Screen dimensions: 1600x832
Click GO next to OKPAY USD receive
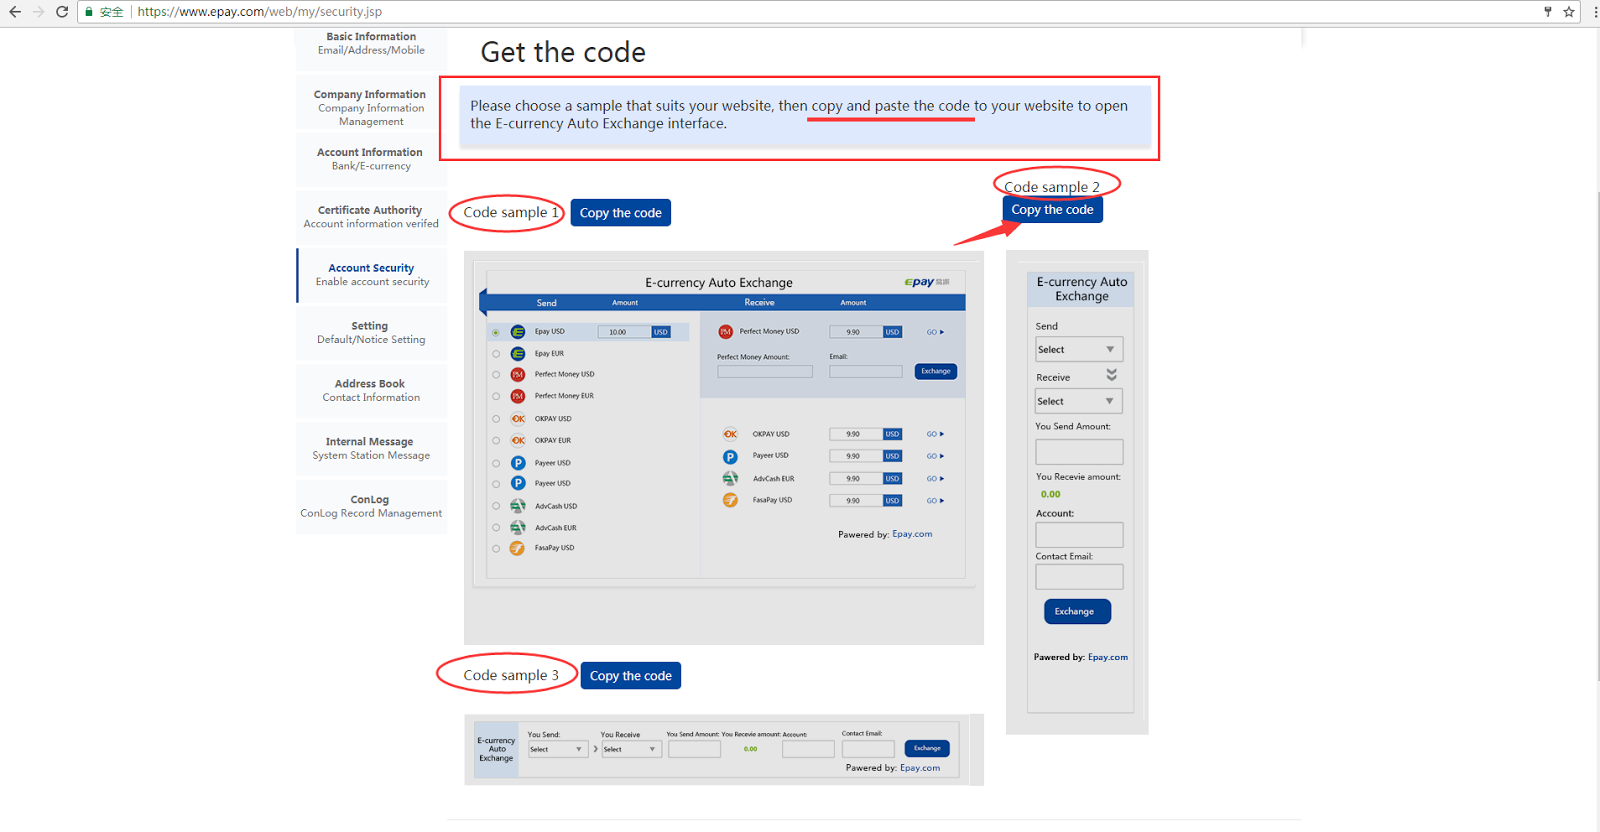click(935, 434)
